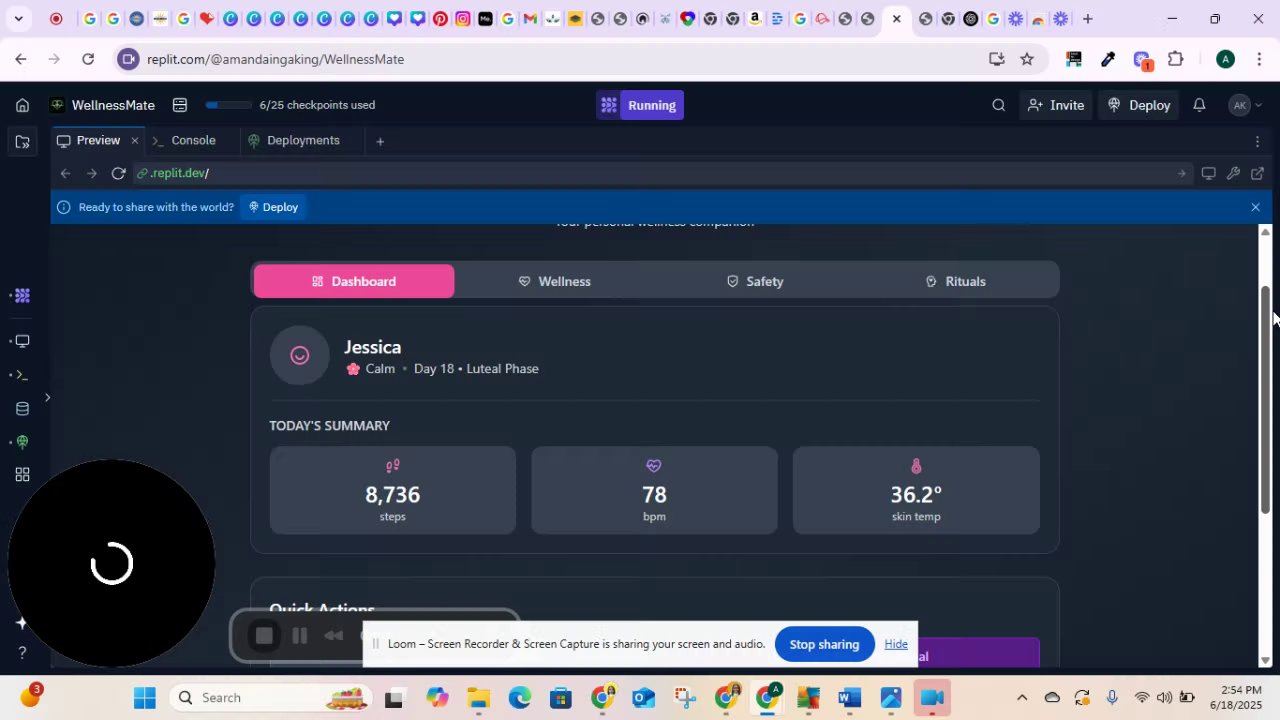
Task: Open preview devtools wrench icon
Action: coord(1233,173)
